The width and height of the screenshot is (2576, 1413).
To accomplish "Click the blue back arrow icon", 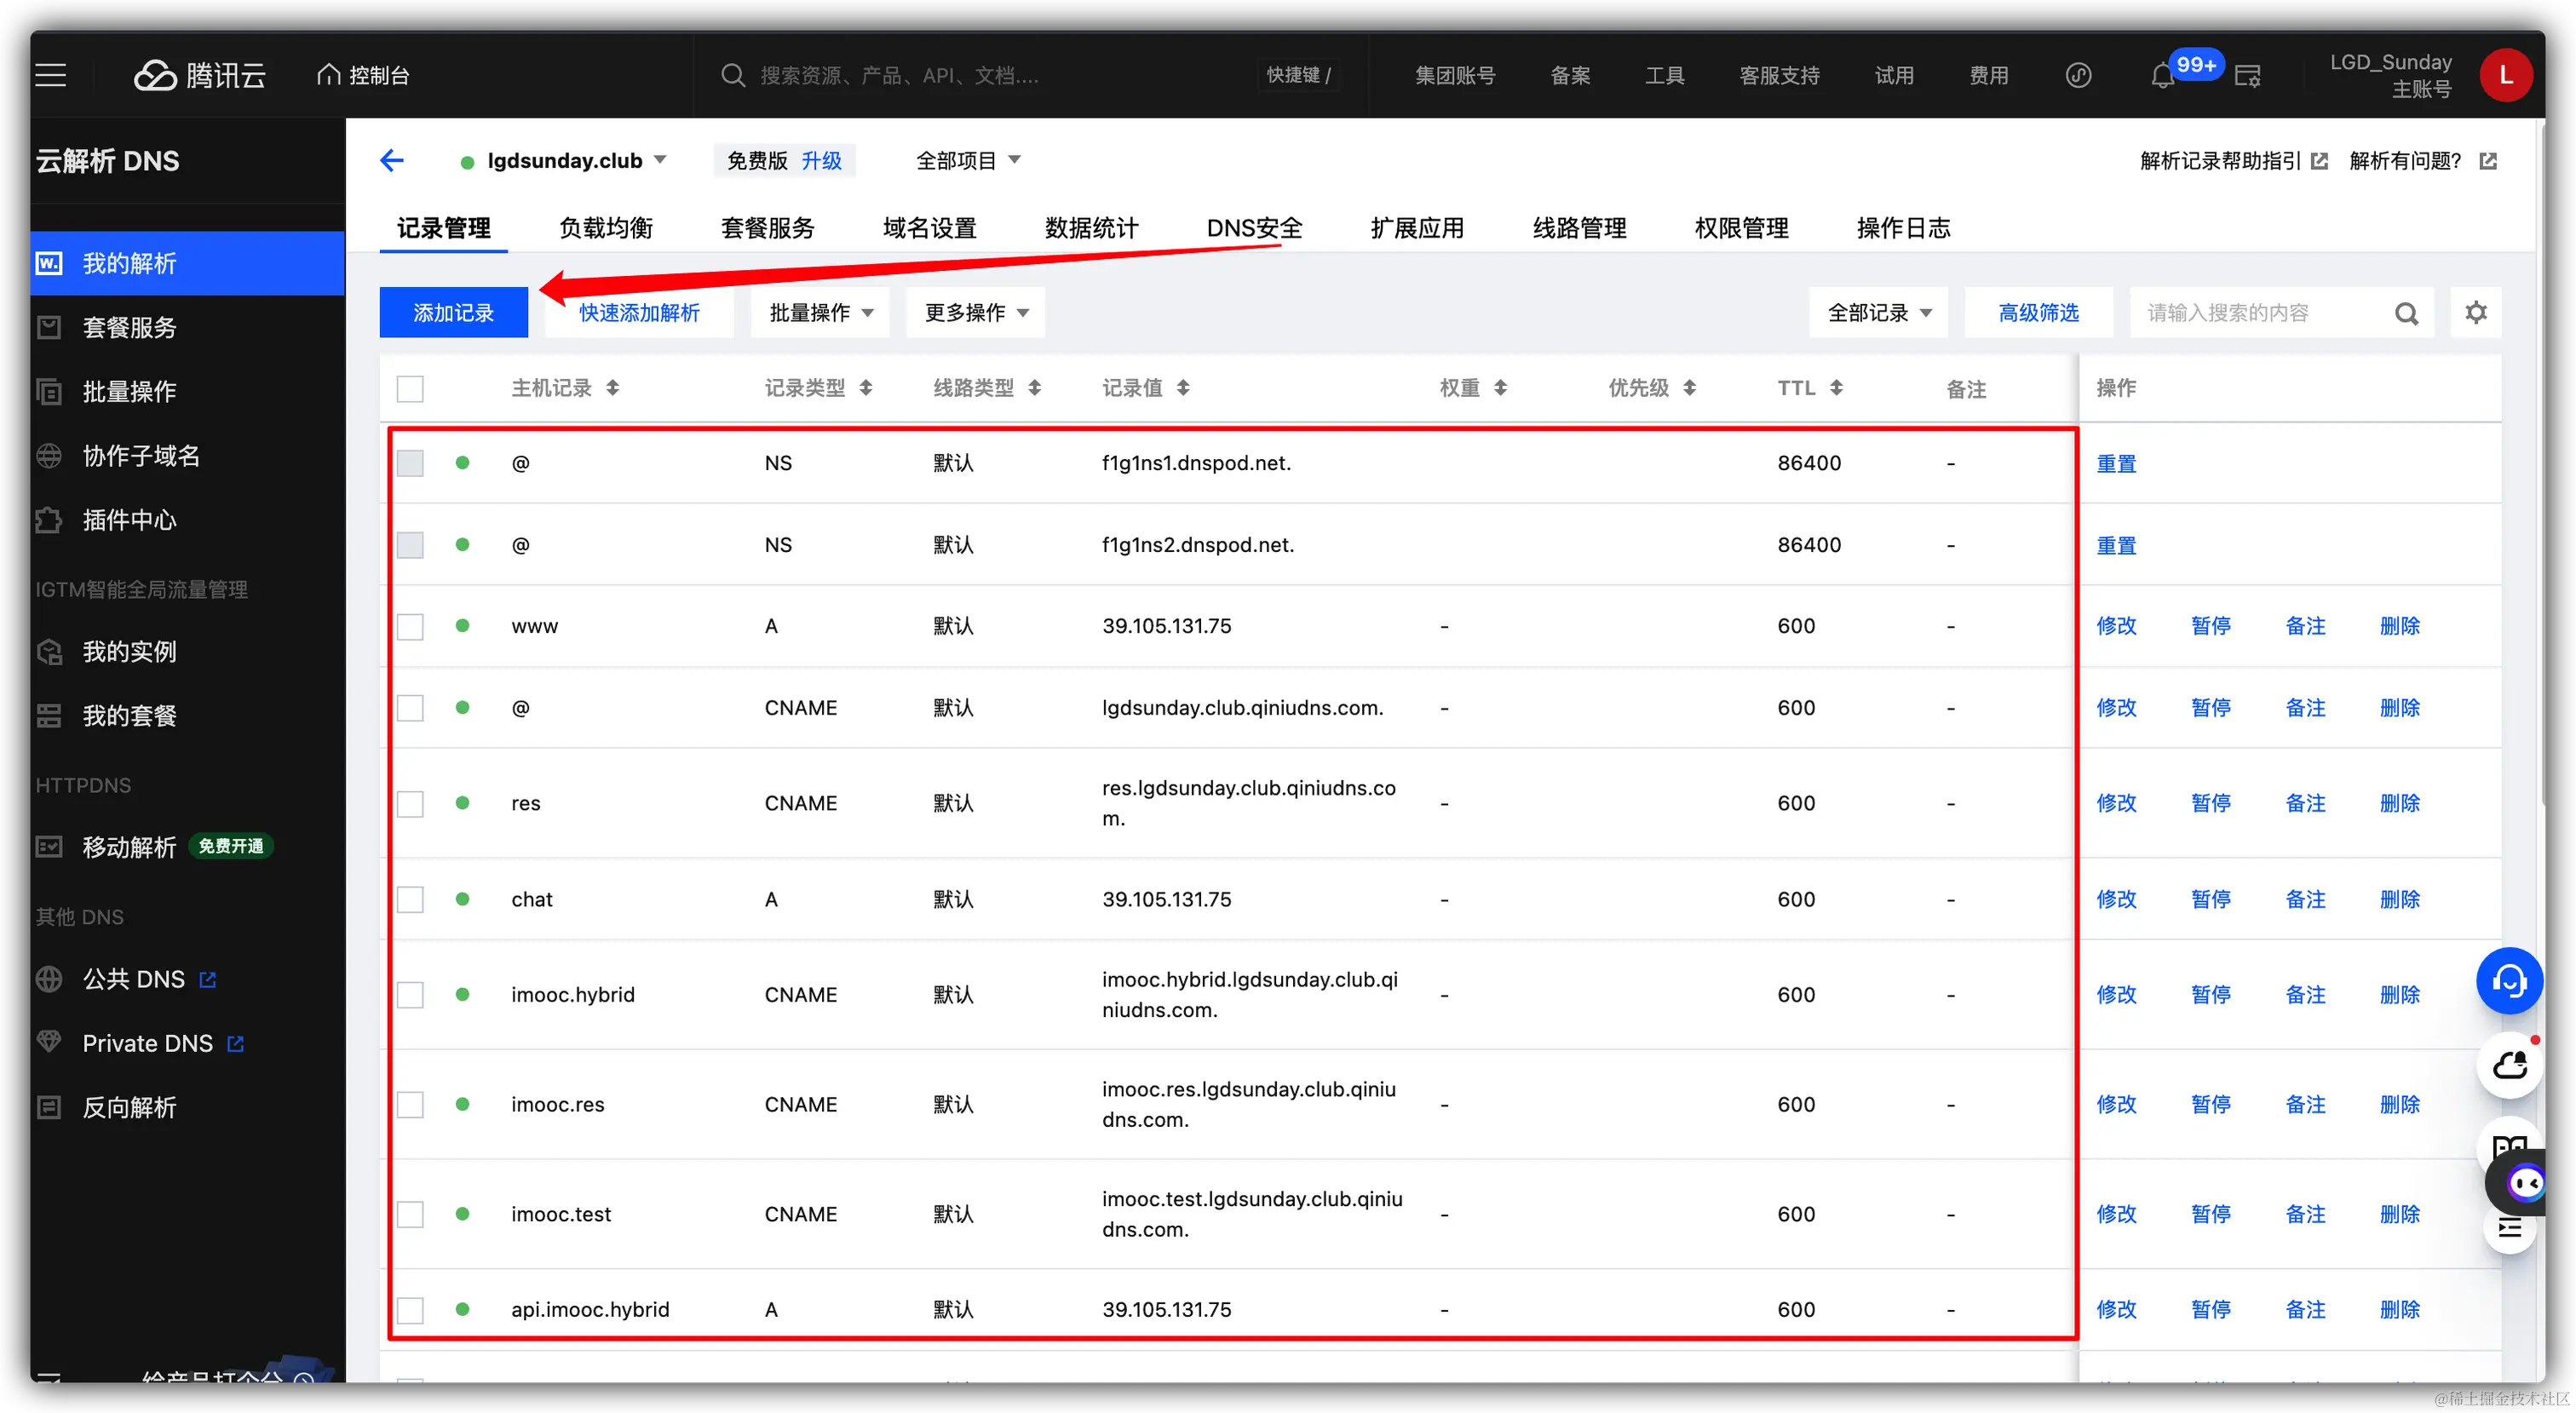I will pyautogui.click(x=392, y=160).
